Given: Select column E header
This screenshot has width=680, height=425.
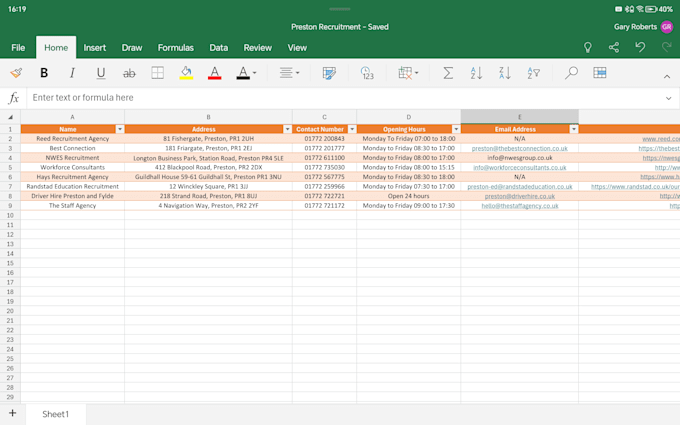Looking at the screenshot, I should (x=520, y=117).
